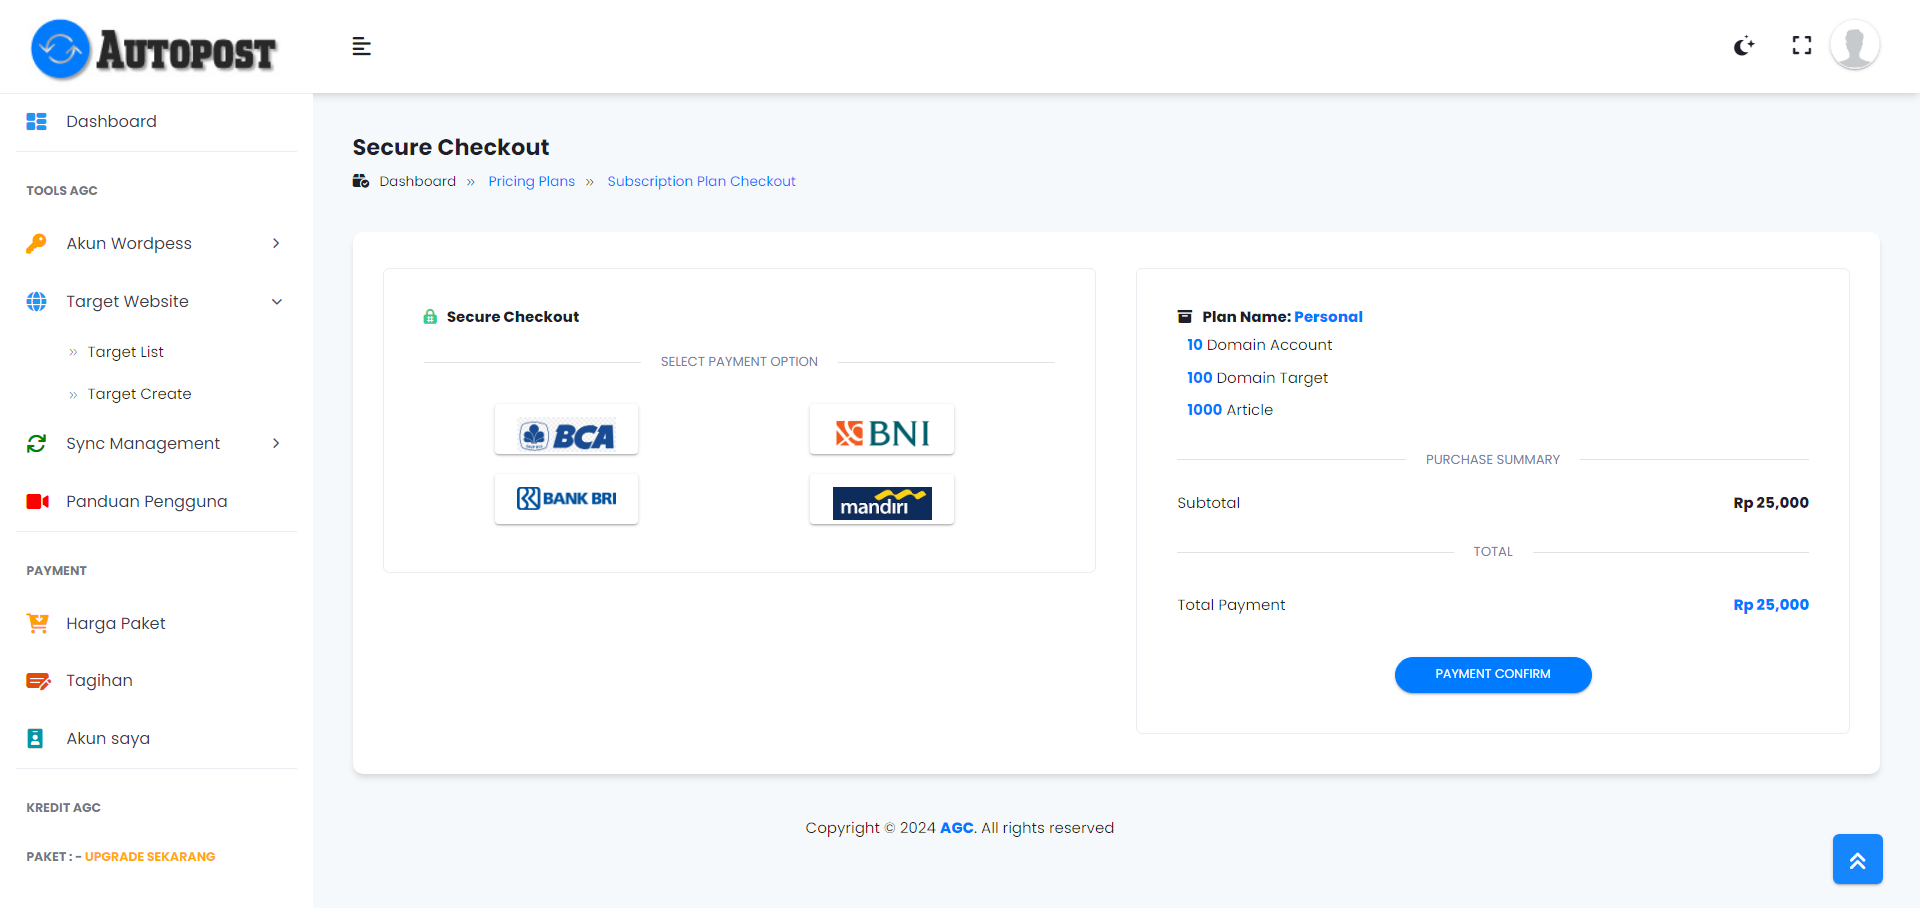Select BCA as payment option
Viewport: 1920px width, 908px height.
(x=566, y=430)
